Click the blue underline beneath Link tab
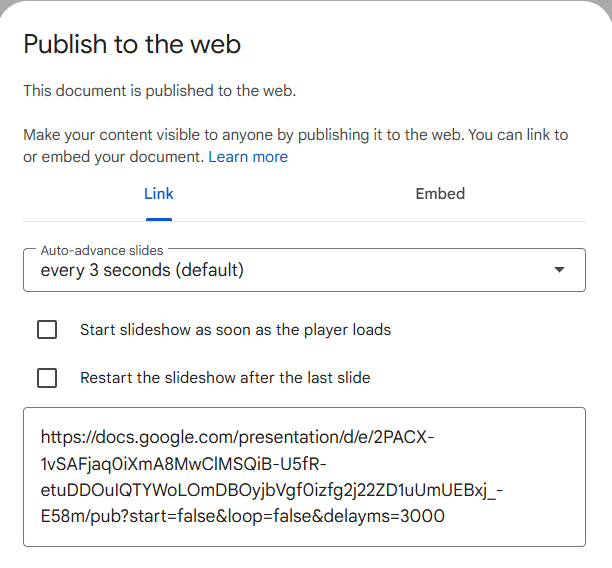 click(x=159, y=220)
